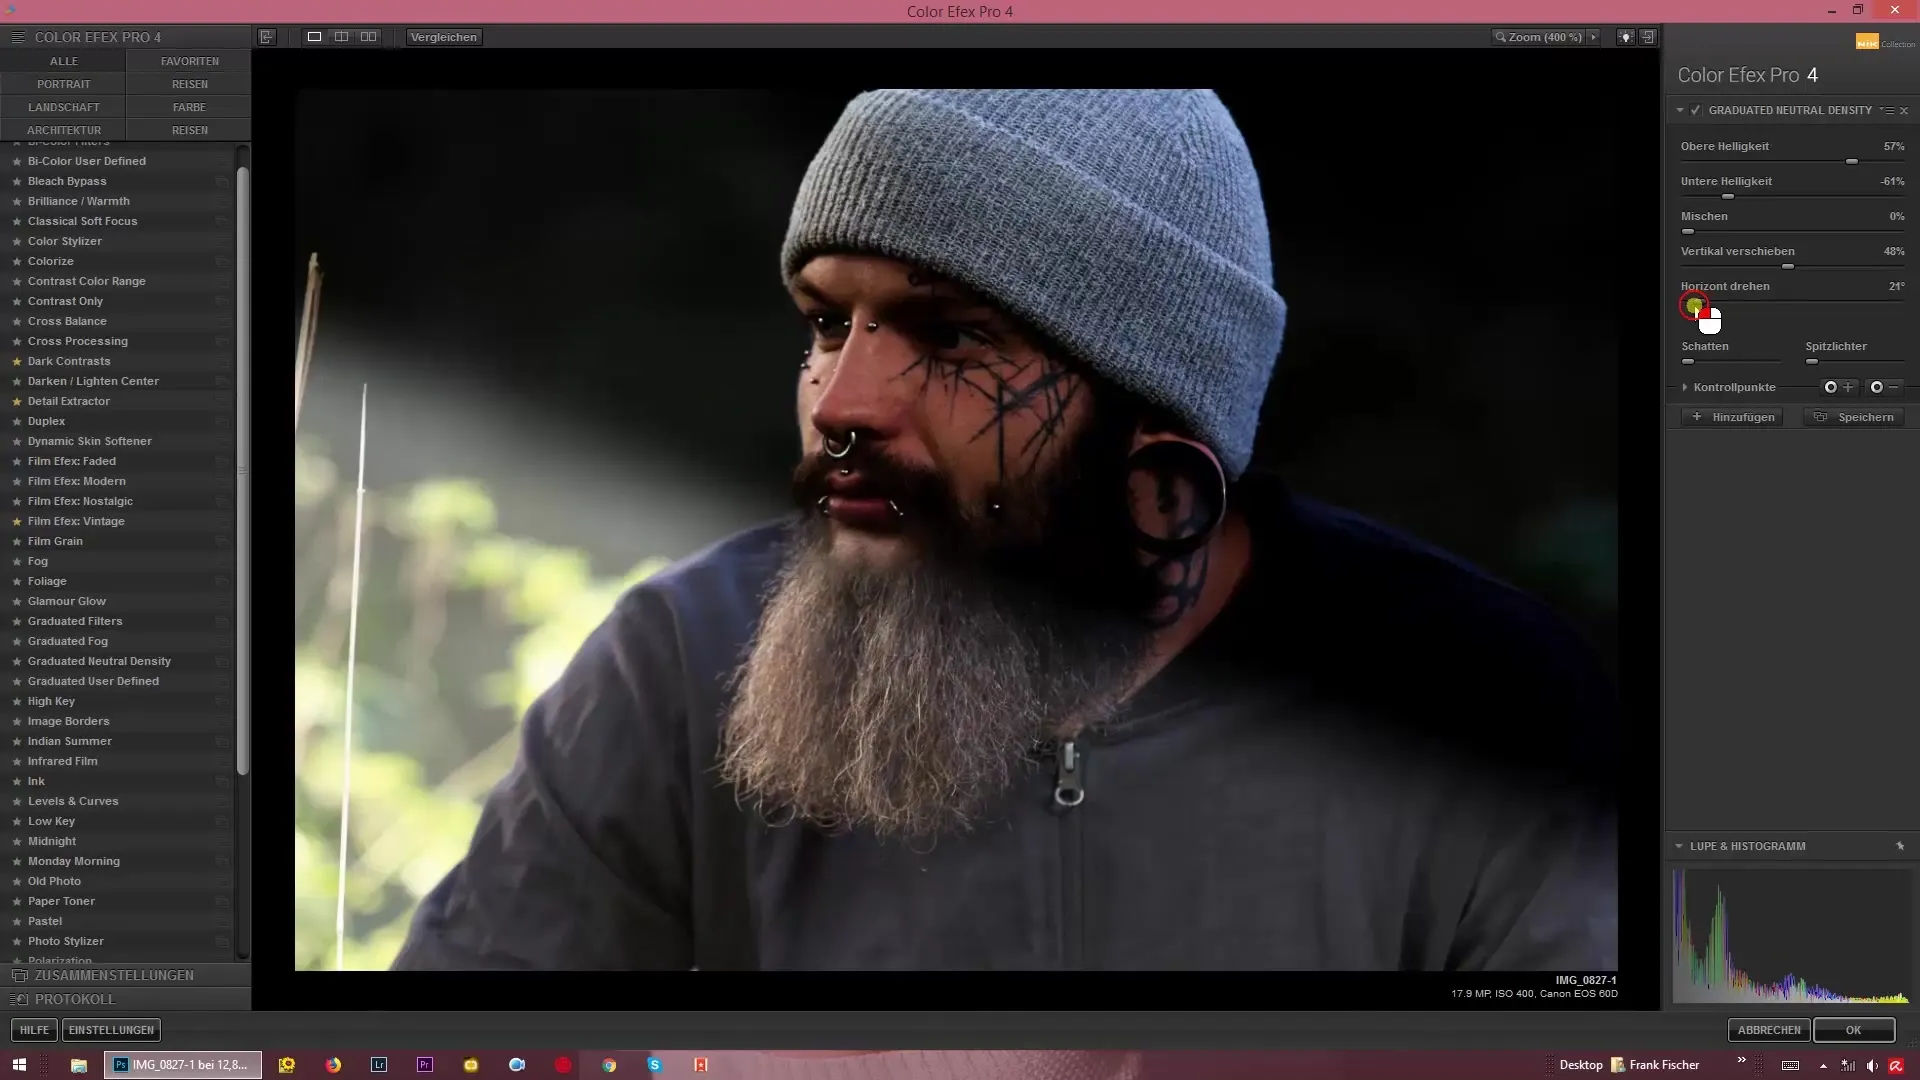1920x1080 pixels.
Task: Expand the Kontrollpunkte section
Action: pyautogui.click(x=1685, y=387)
